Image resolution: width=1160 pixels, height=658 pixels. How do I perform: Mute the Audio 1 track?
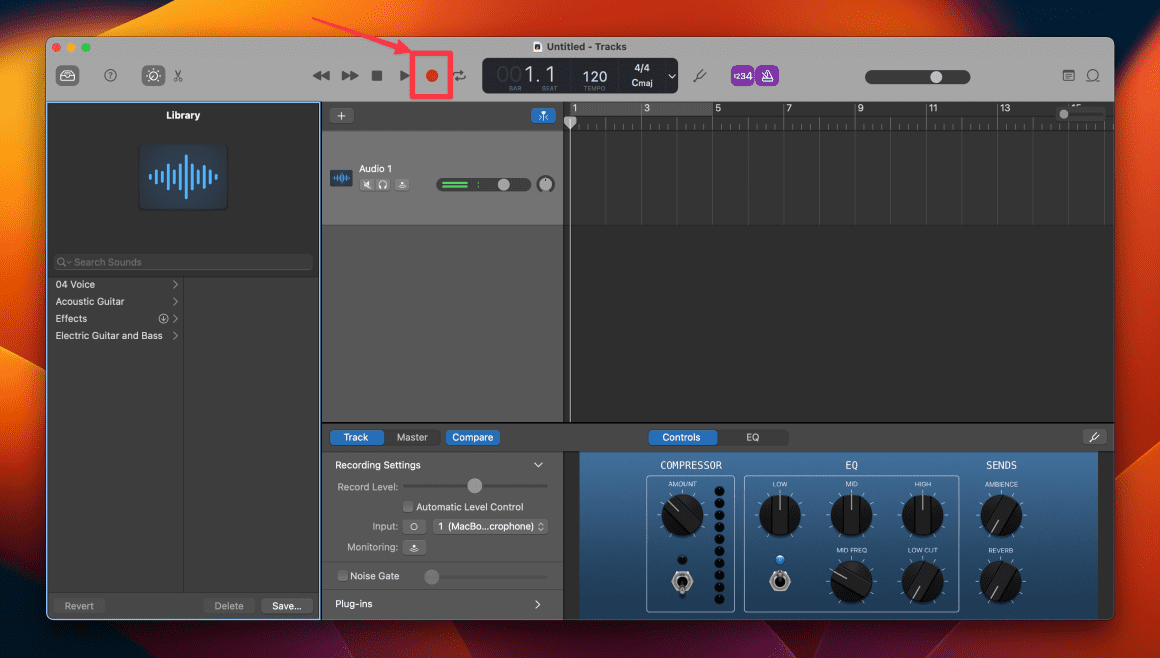click(367, 184)
